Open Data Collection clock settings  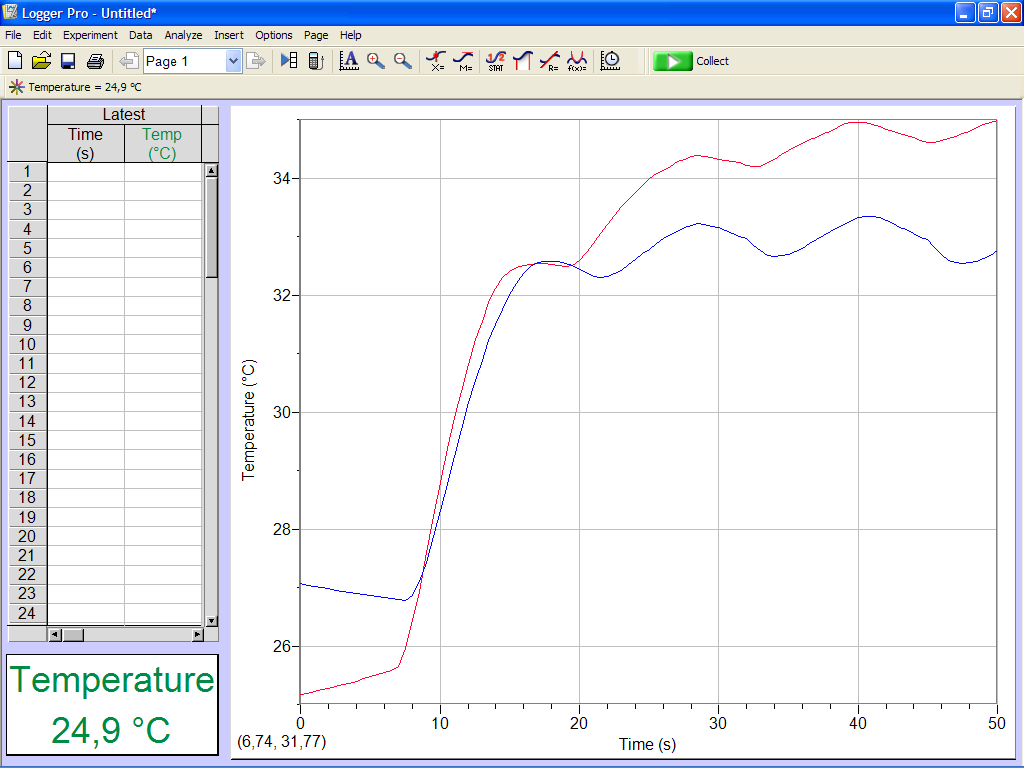[x=610, y=61]
